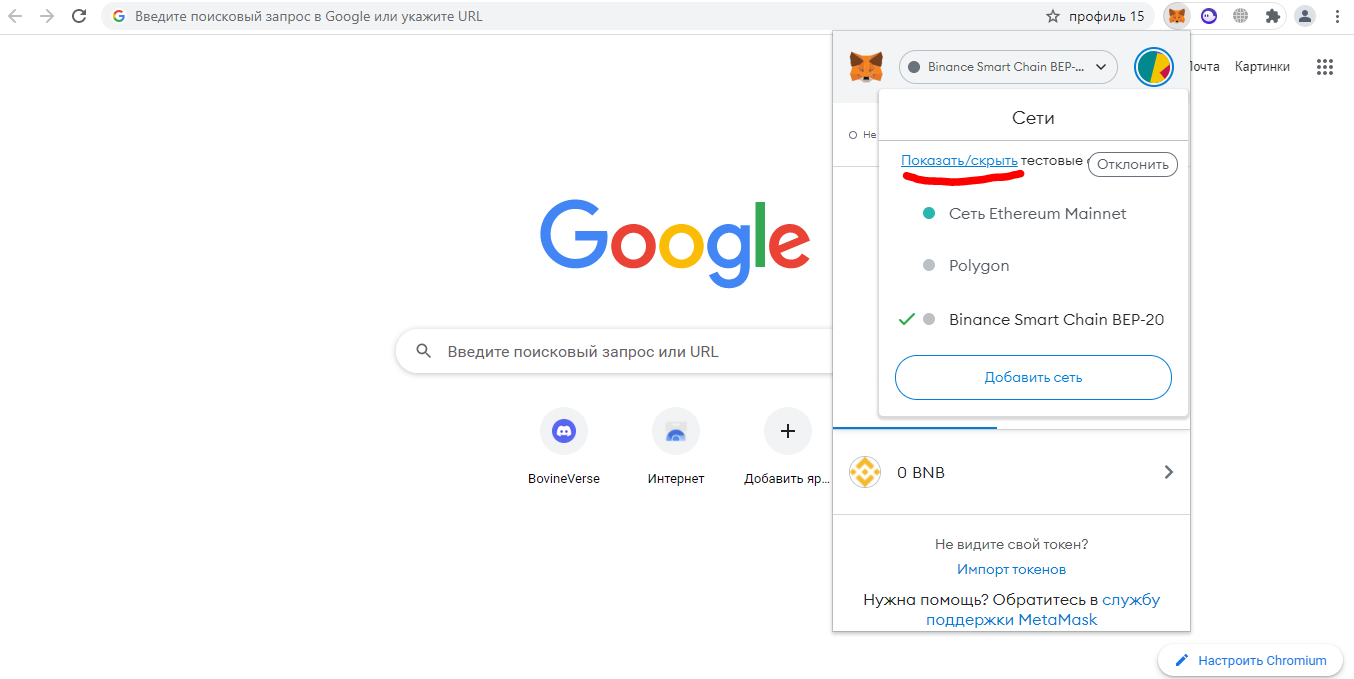Viewport: 1354px width, 679px height.
Task: Open the gray globe extension icon
Action: (1241, 16)
